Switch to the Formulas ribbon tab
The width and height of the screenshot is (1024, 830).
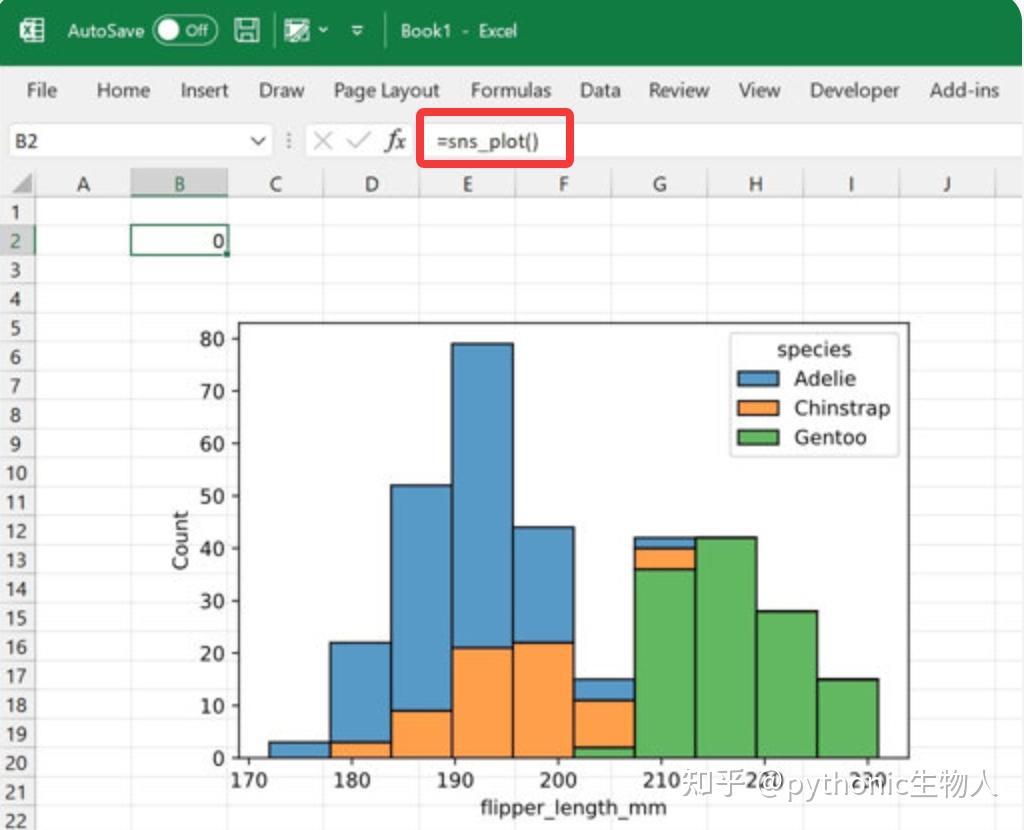[x=511, y=90]
